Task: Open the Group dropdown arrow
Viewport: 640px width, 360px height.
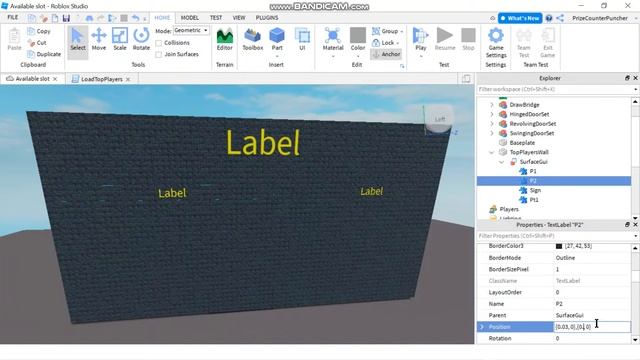Action: [x=402, y=31]
